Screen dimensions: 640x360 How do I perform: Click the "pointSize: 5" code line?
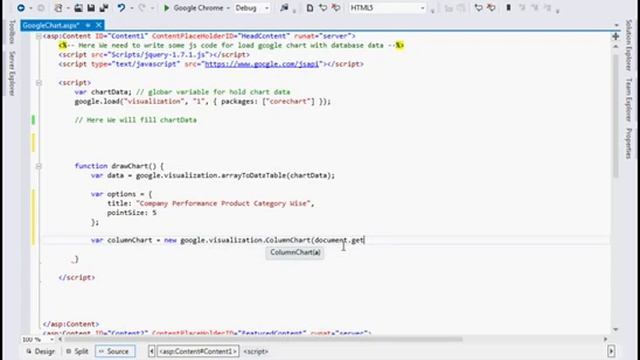click(132, 213)
